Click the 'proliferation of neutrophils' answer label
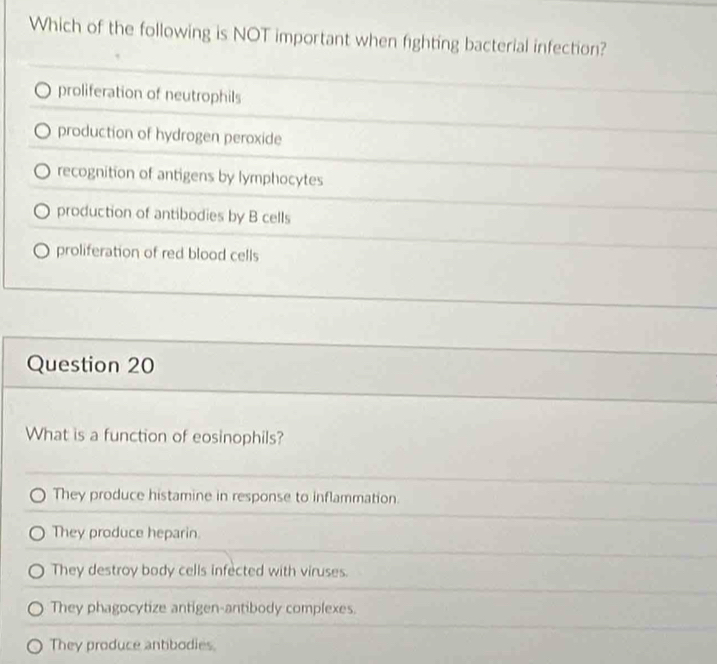 (150, 94)
